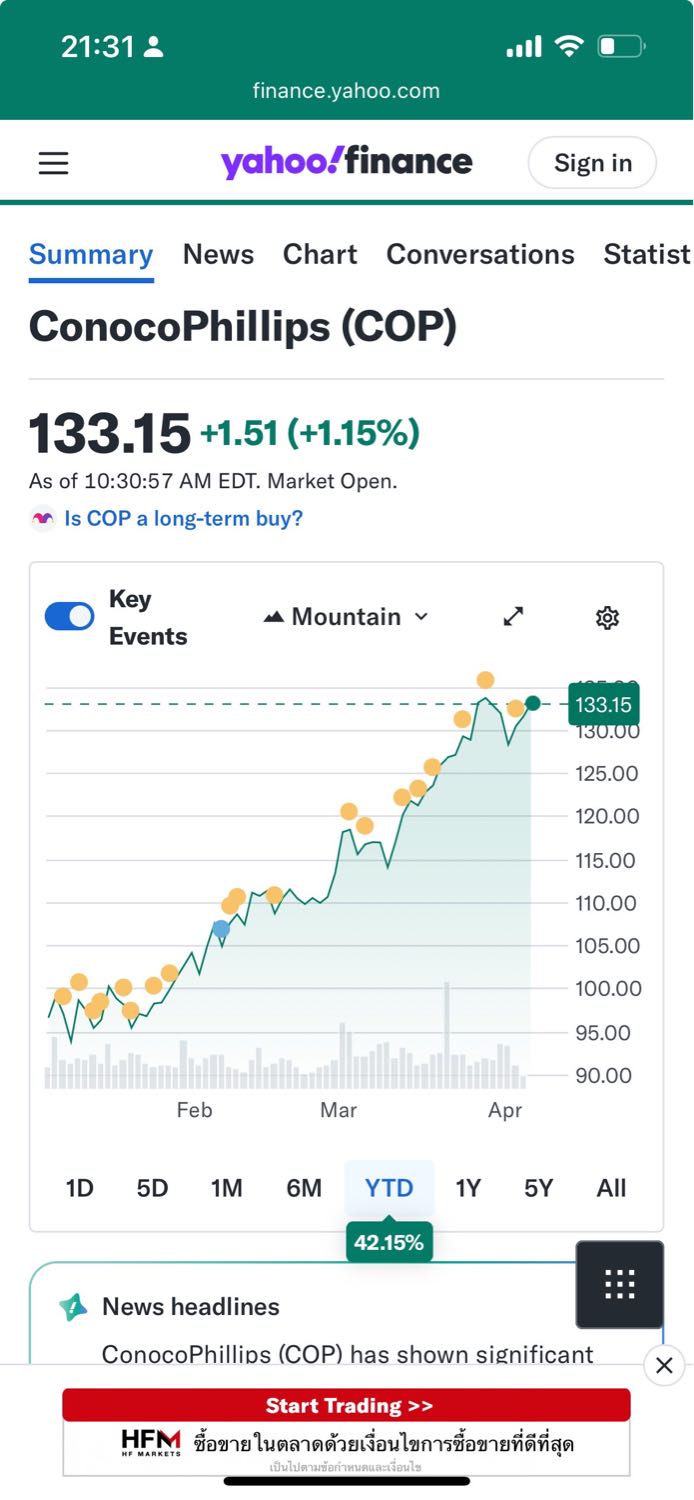The height and width of the screenshot is (1500, 694).
Task: Open the Mountain chart type dropdown
Action: tap(346, 617)
